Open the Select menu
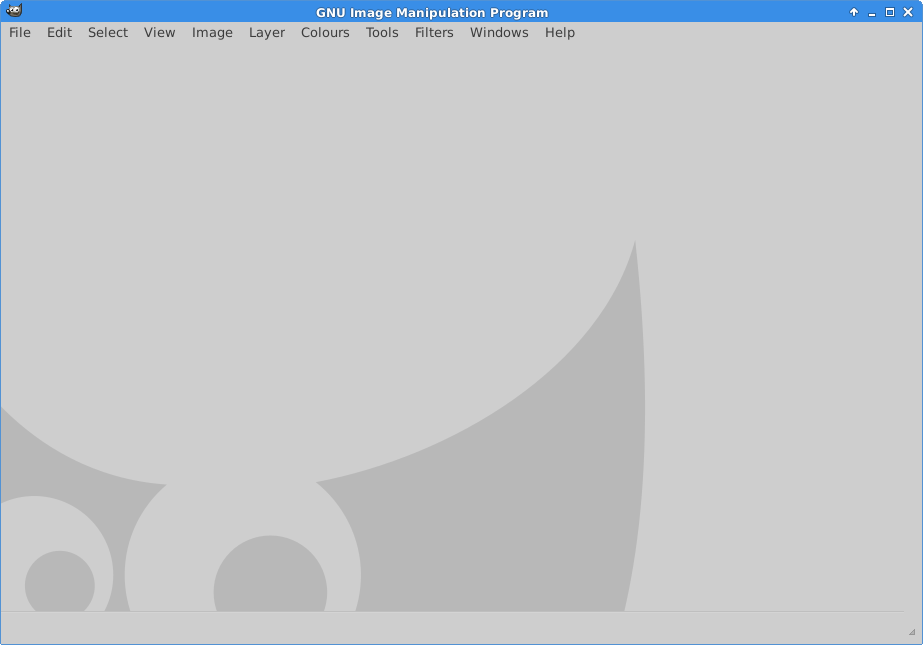 coord(108,32)
